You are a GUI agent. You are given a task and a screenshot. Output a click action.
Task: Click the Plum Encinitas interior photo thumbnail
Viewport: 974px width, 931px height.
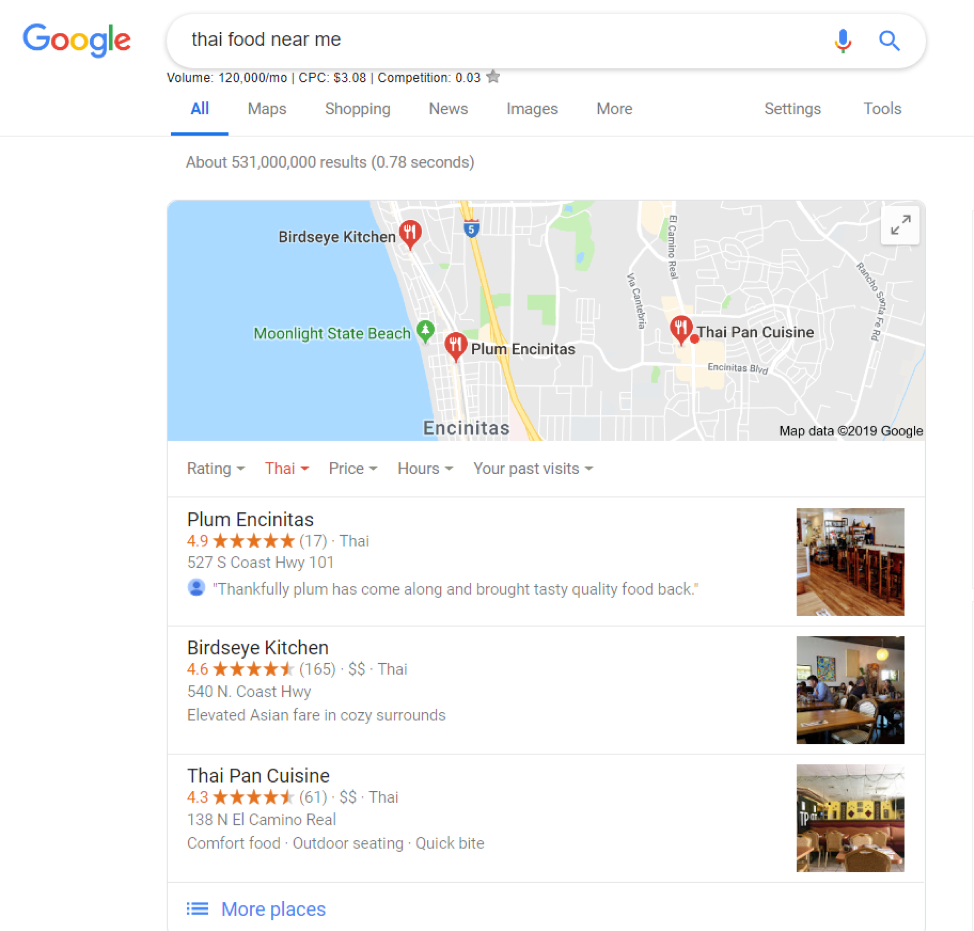(850, 562)
